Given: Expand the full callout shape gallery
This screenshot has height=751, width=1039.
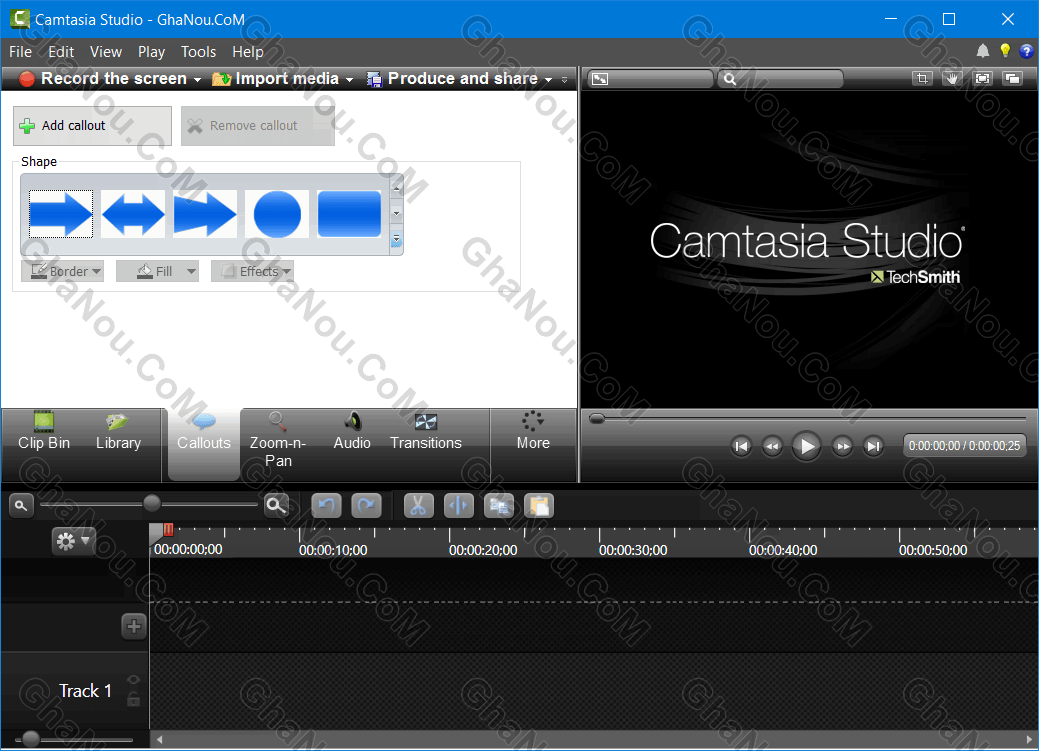Looking at the screenshot, I should pos(396,239).
